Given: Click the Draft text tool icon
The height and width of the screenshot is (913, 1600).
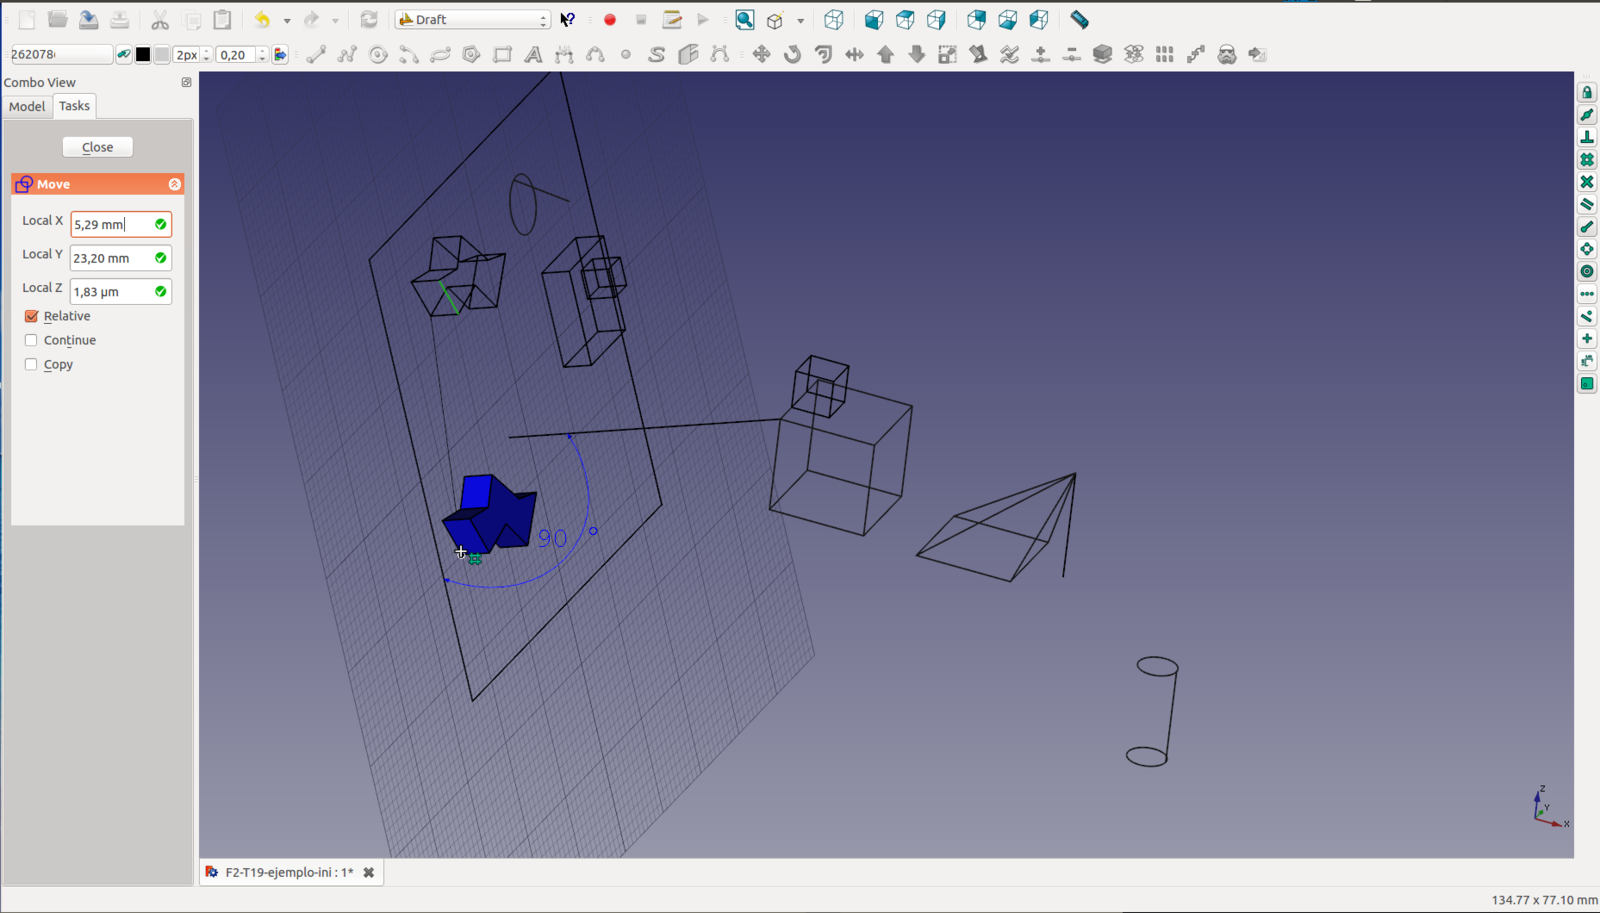Looking at the screenshot, I should (533, 55).
